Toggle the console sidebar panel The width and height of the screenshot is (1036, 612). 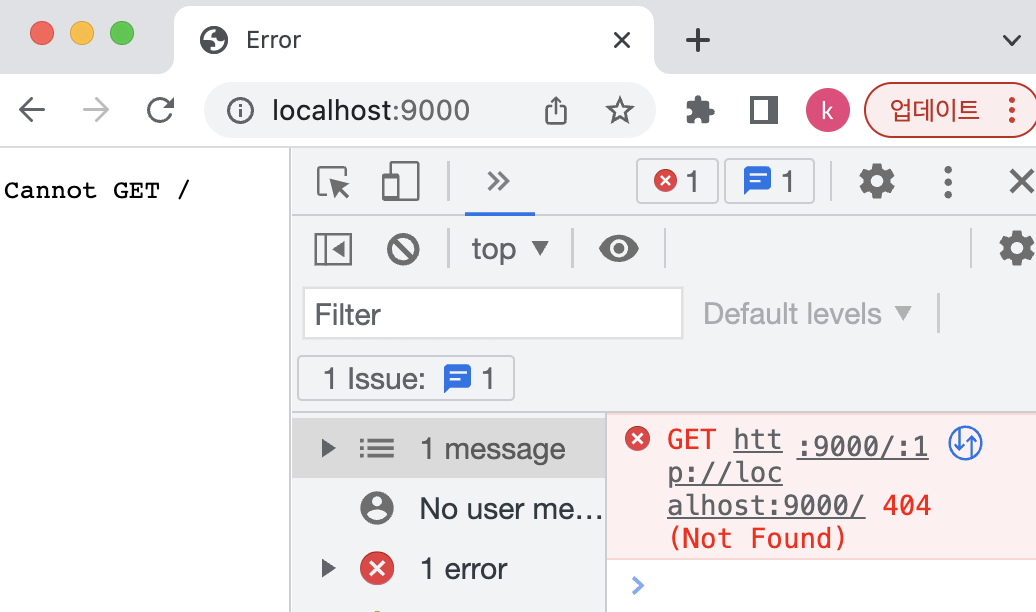[333, 249]
